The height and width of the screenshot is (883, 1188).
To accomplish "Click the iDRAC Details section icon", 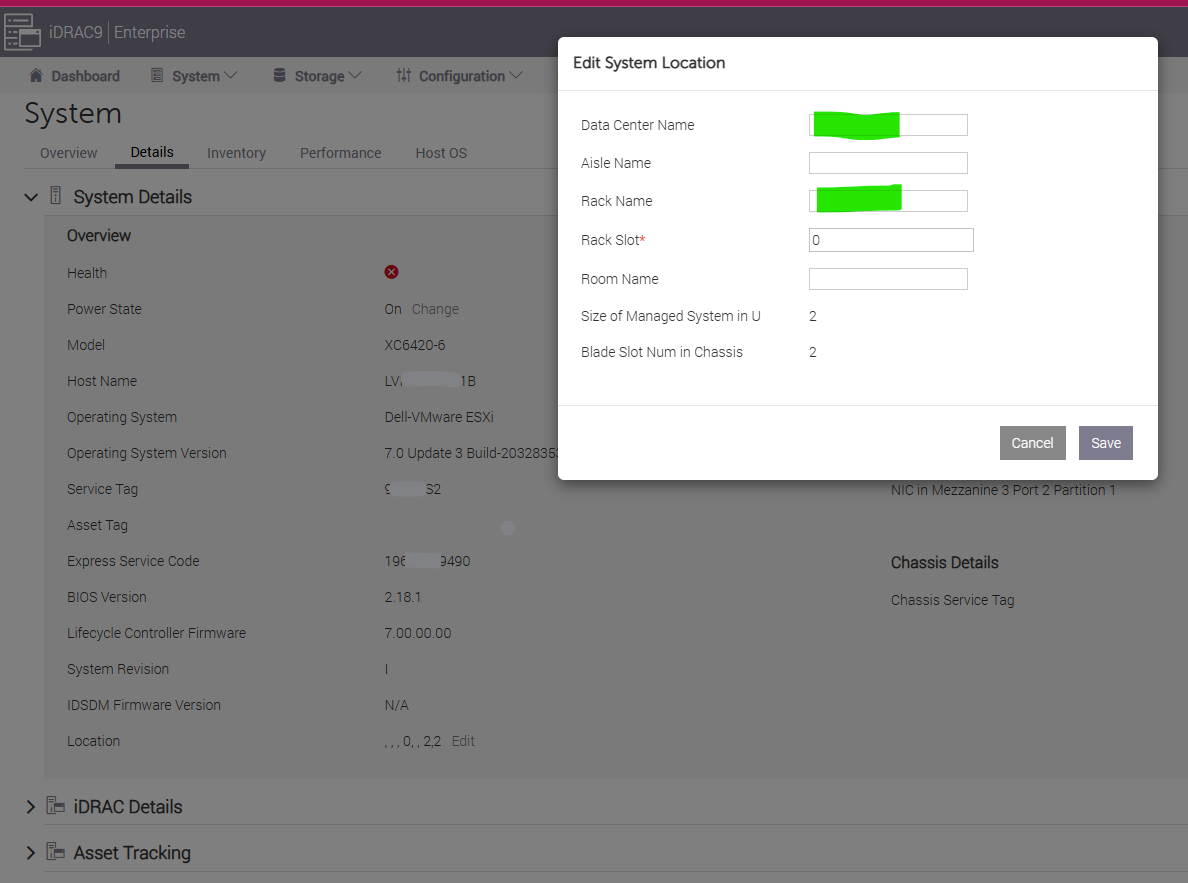I will click(55, 805).
